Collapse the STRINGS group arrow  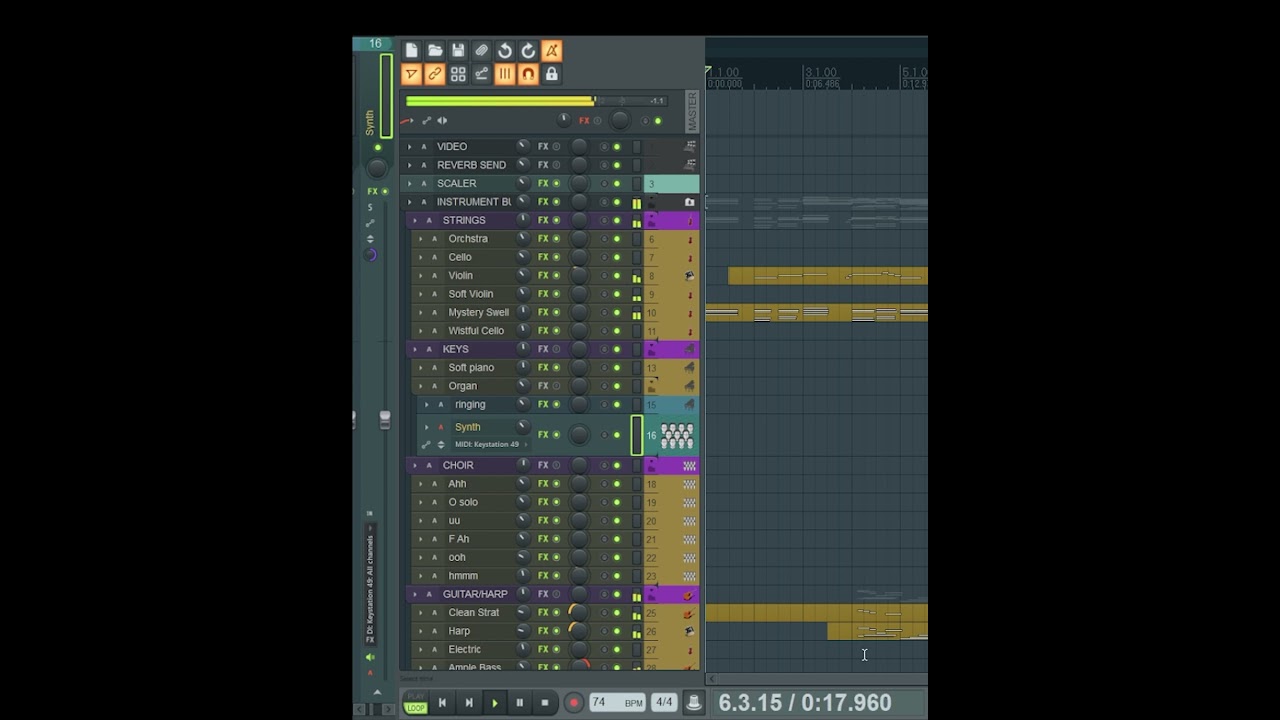(415, 220)
